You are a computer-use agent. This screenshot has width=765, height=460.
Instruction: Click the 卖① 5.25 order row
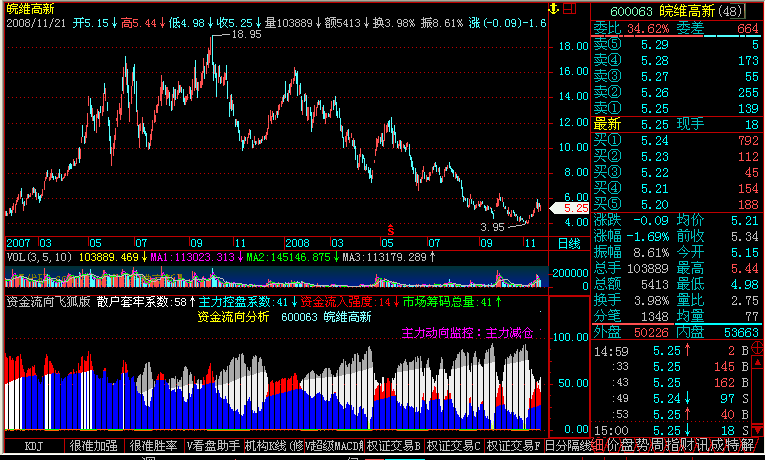[676, 108]
